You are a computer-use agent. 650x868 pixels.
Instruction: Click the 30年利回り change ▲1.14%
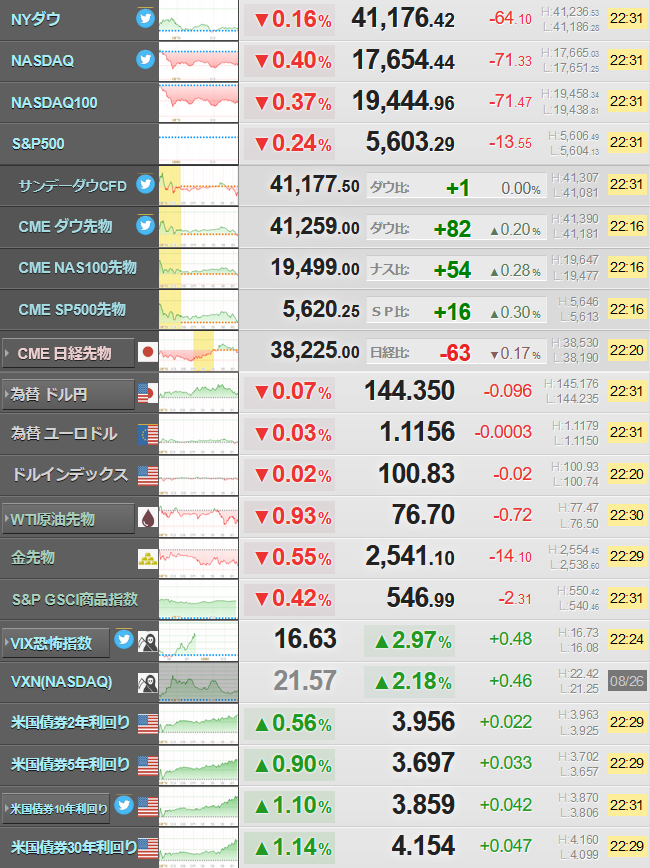pyautogui.click(x=292, y=847)
